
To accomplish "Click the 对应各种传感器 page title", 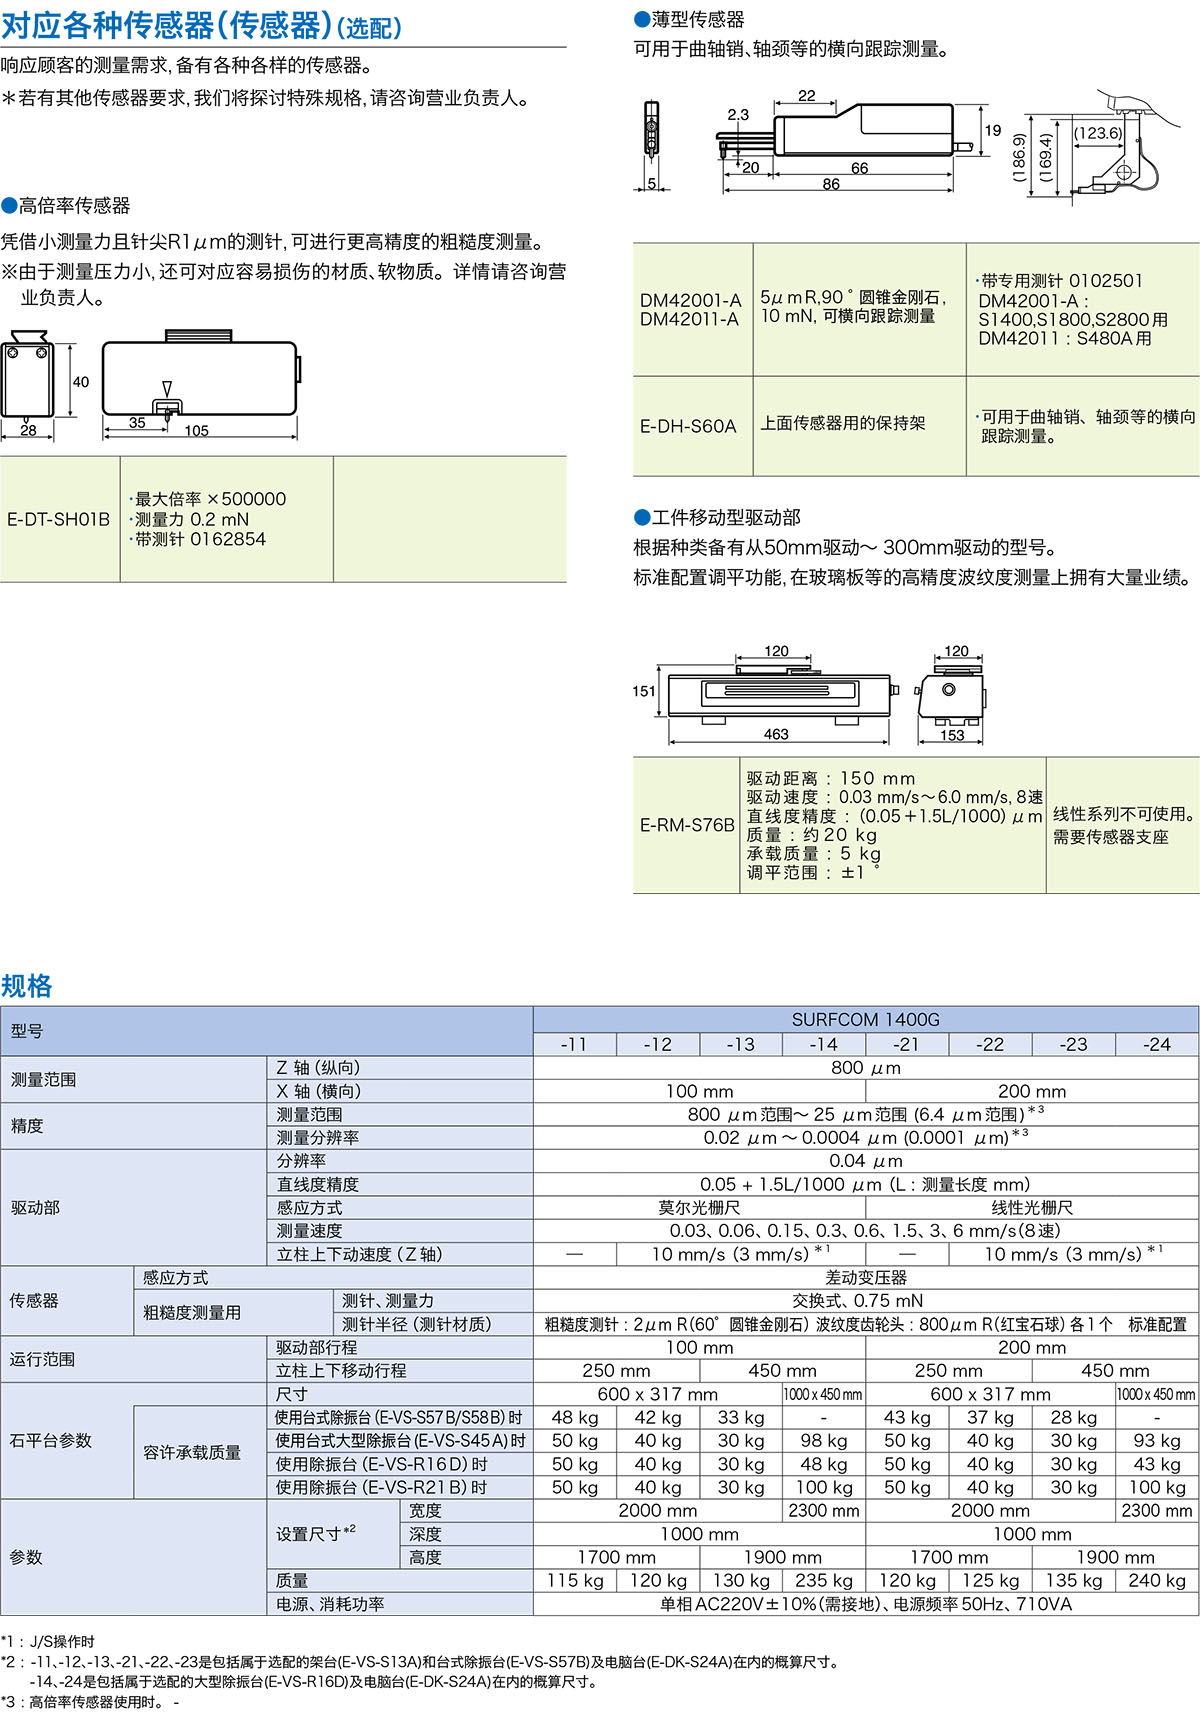I will [x=202, y=26].
